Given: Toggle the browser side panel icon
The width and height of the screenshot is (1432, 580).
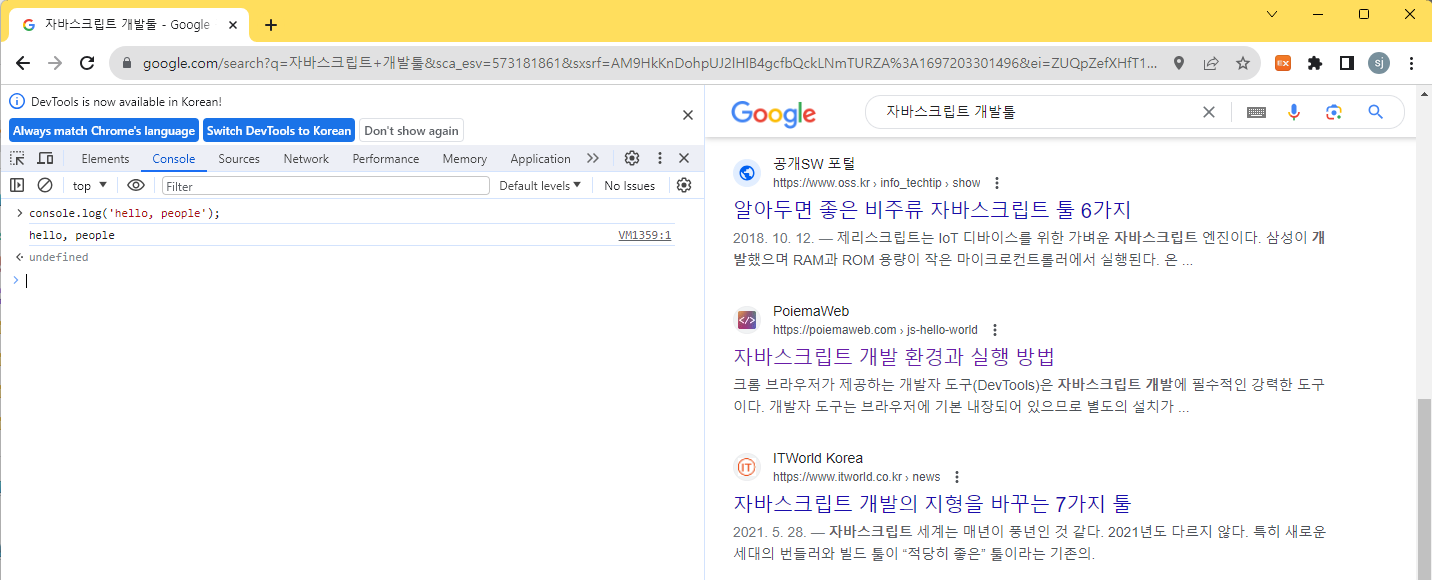Looking at the screenshot, I should 1347,63.
